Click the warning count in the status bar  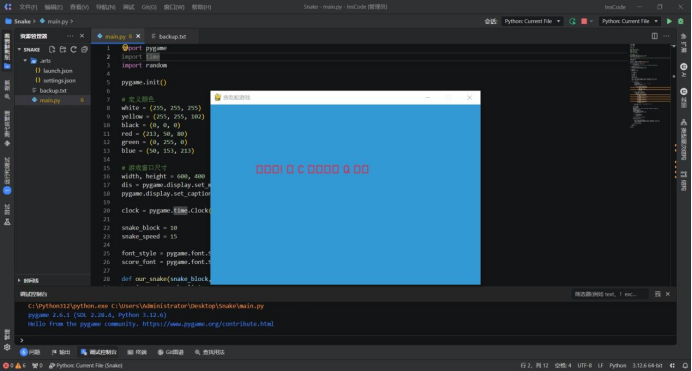click(21, 366)
